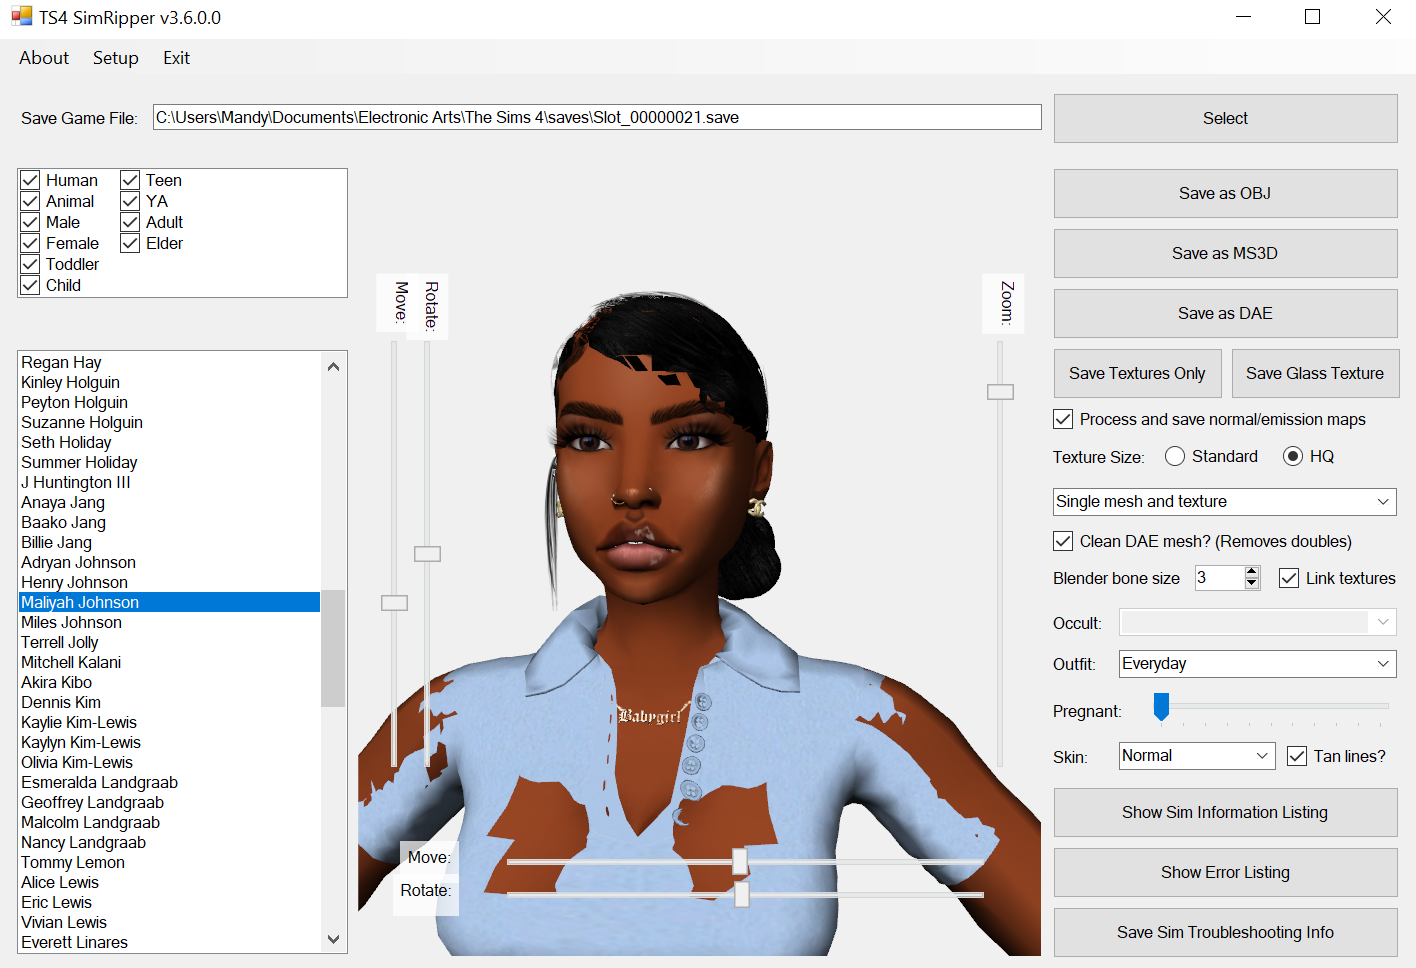Screen dimensions: 1416x968
Task: Open the Setup menu
Action: click(x=115, y=58)
